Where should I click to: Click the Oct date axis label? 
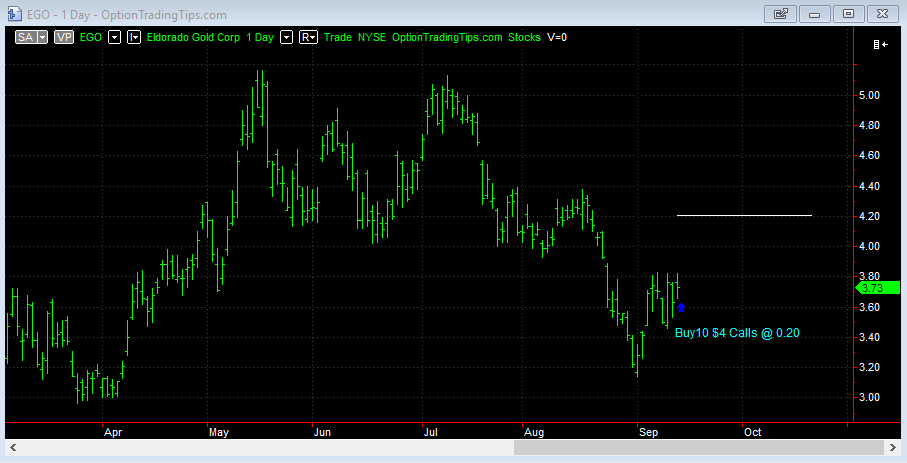click(x=753, y=433)
